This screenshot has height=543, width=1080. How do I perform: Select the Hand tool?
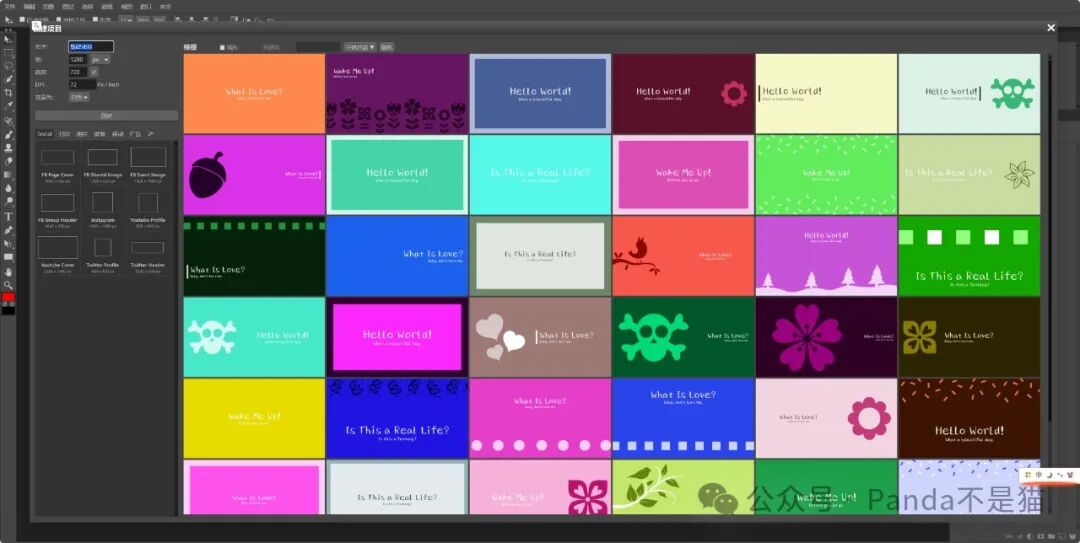tap(8, 272)
